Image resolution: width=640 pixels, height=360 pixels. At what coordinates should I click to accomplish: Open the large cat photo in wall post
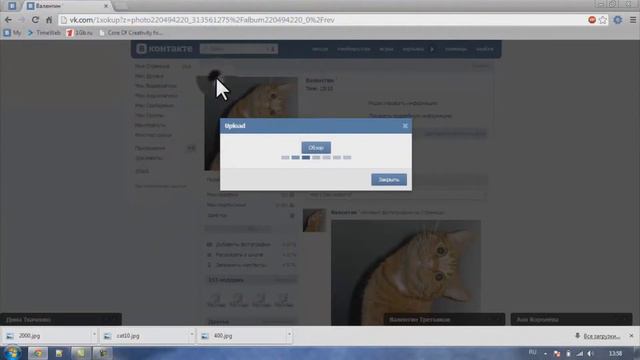pyautogui.click(x=406, y=273)
